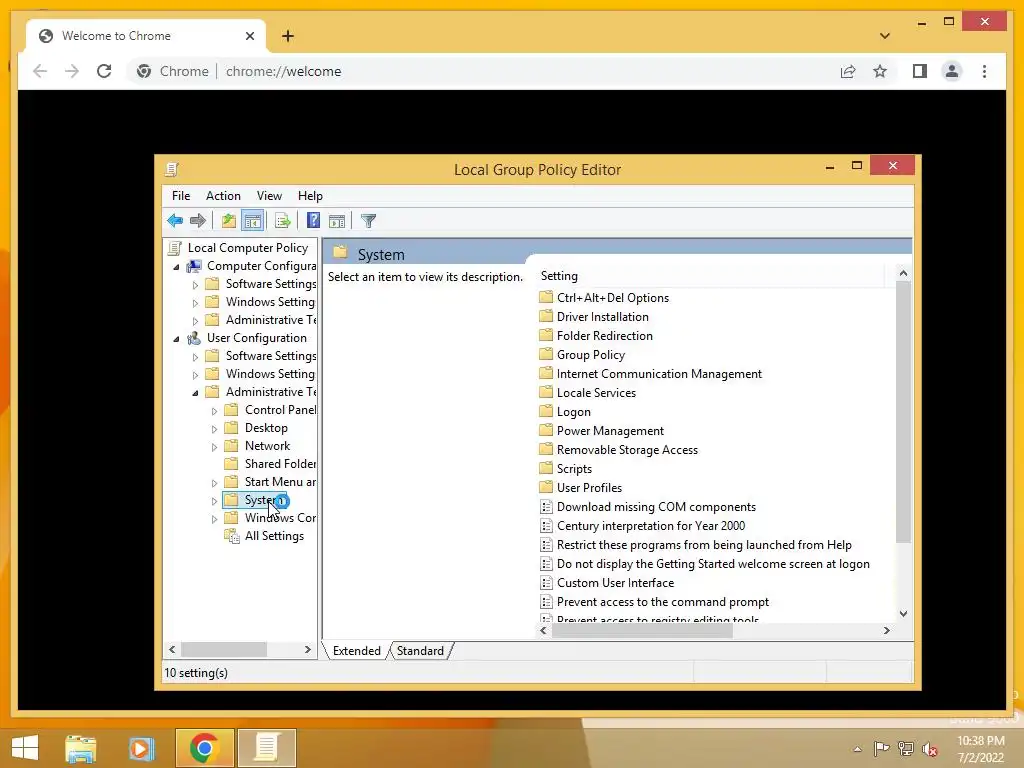Open the View menu

(x=269, y=196)
